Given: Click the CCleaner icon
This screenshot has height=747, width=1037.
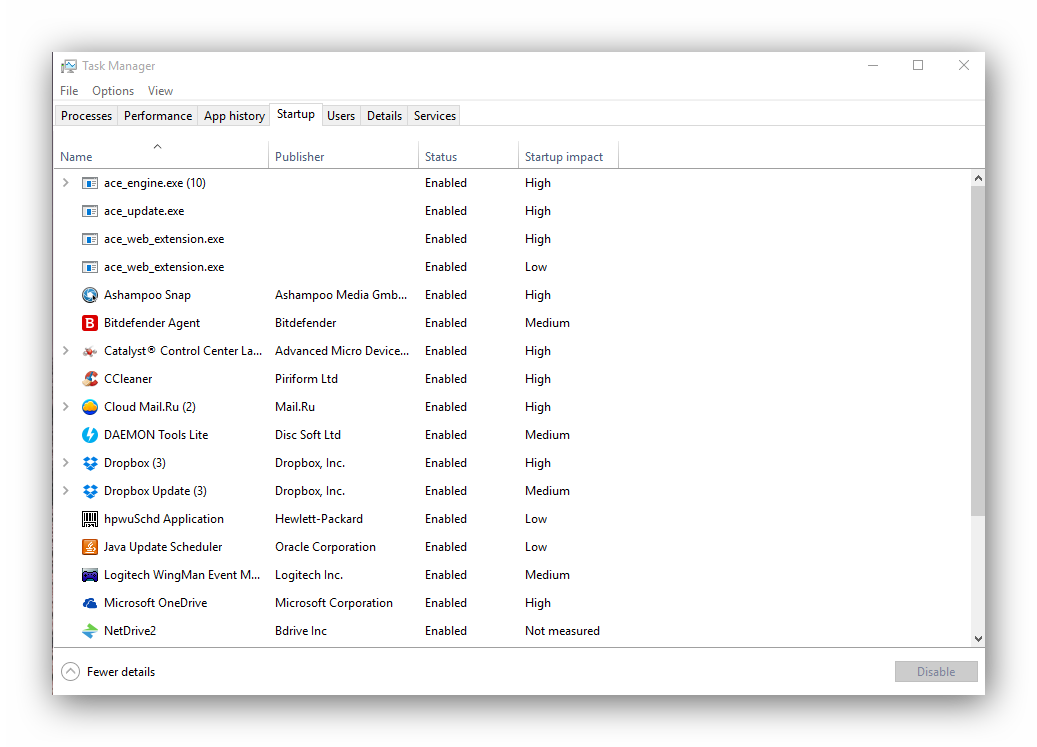Looking at the screenshot, I should 90,379.
